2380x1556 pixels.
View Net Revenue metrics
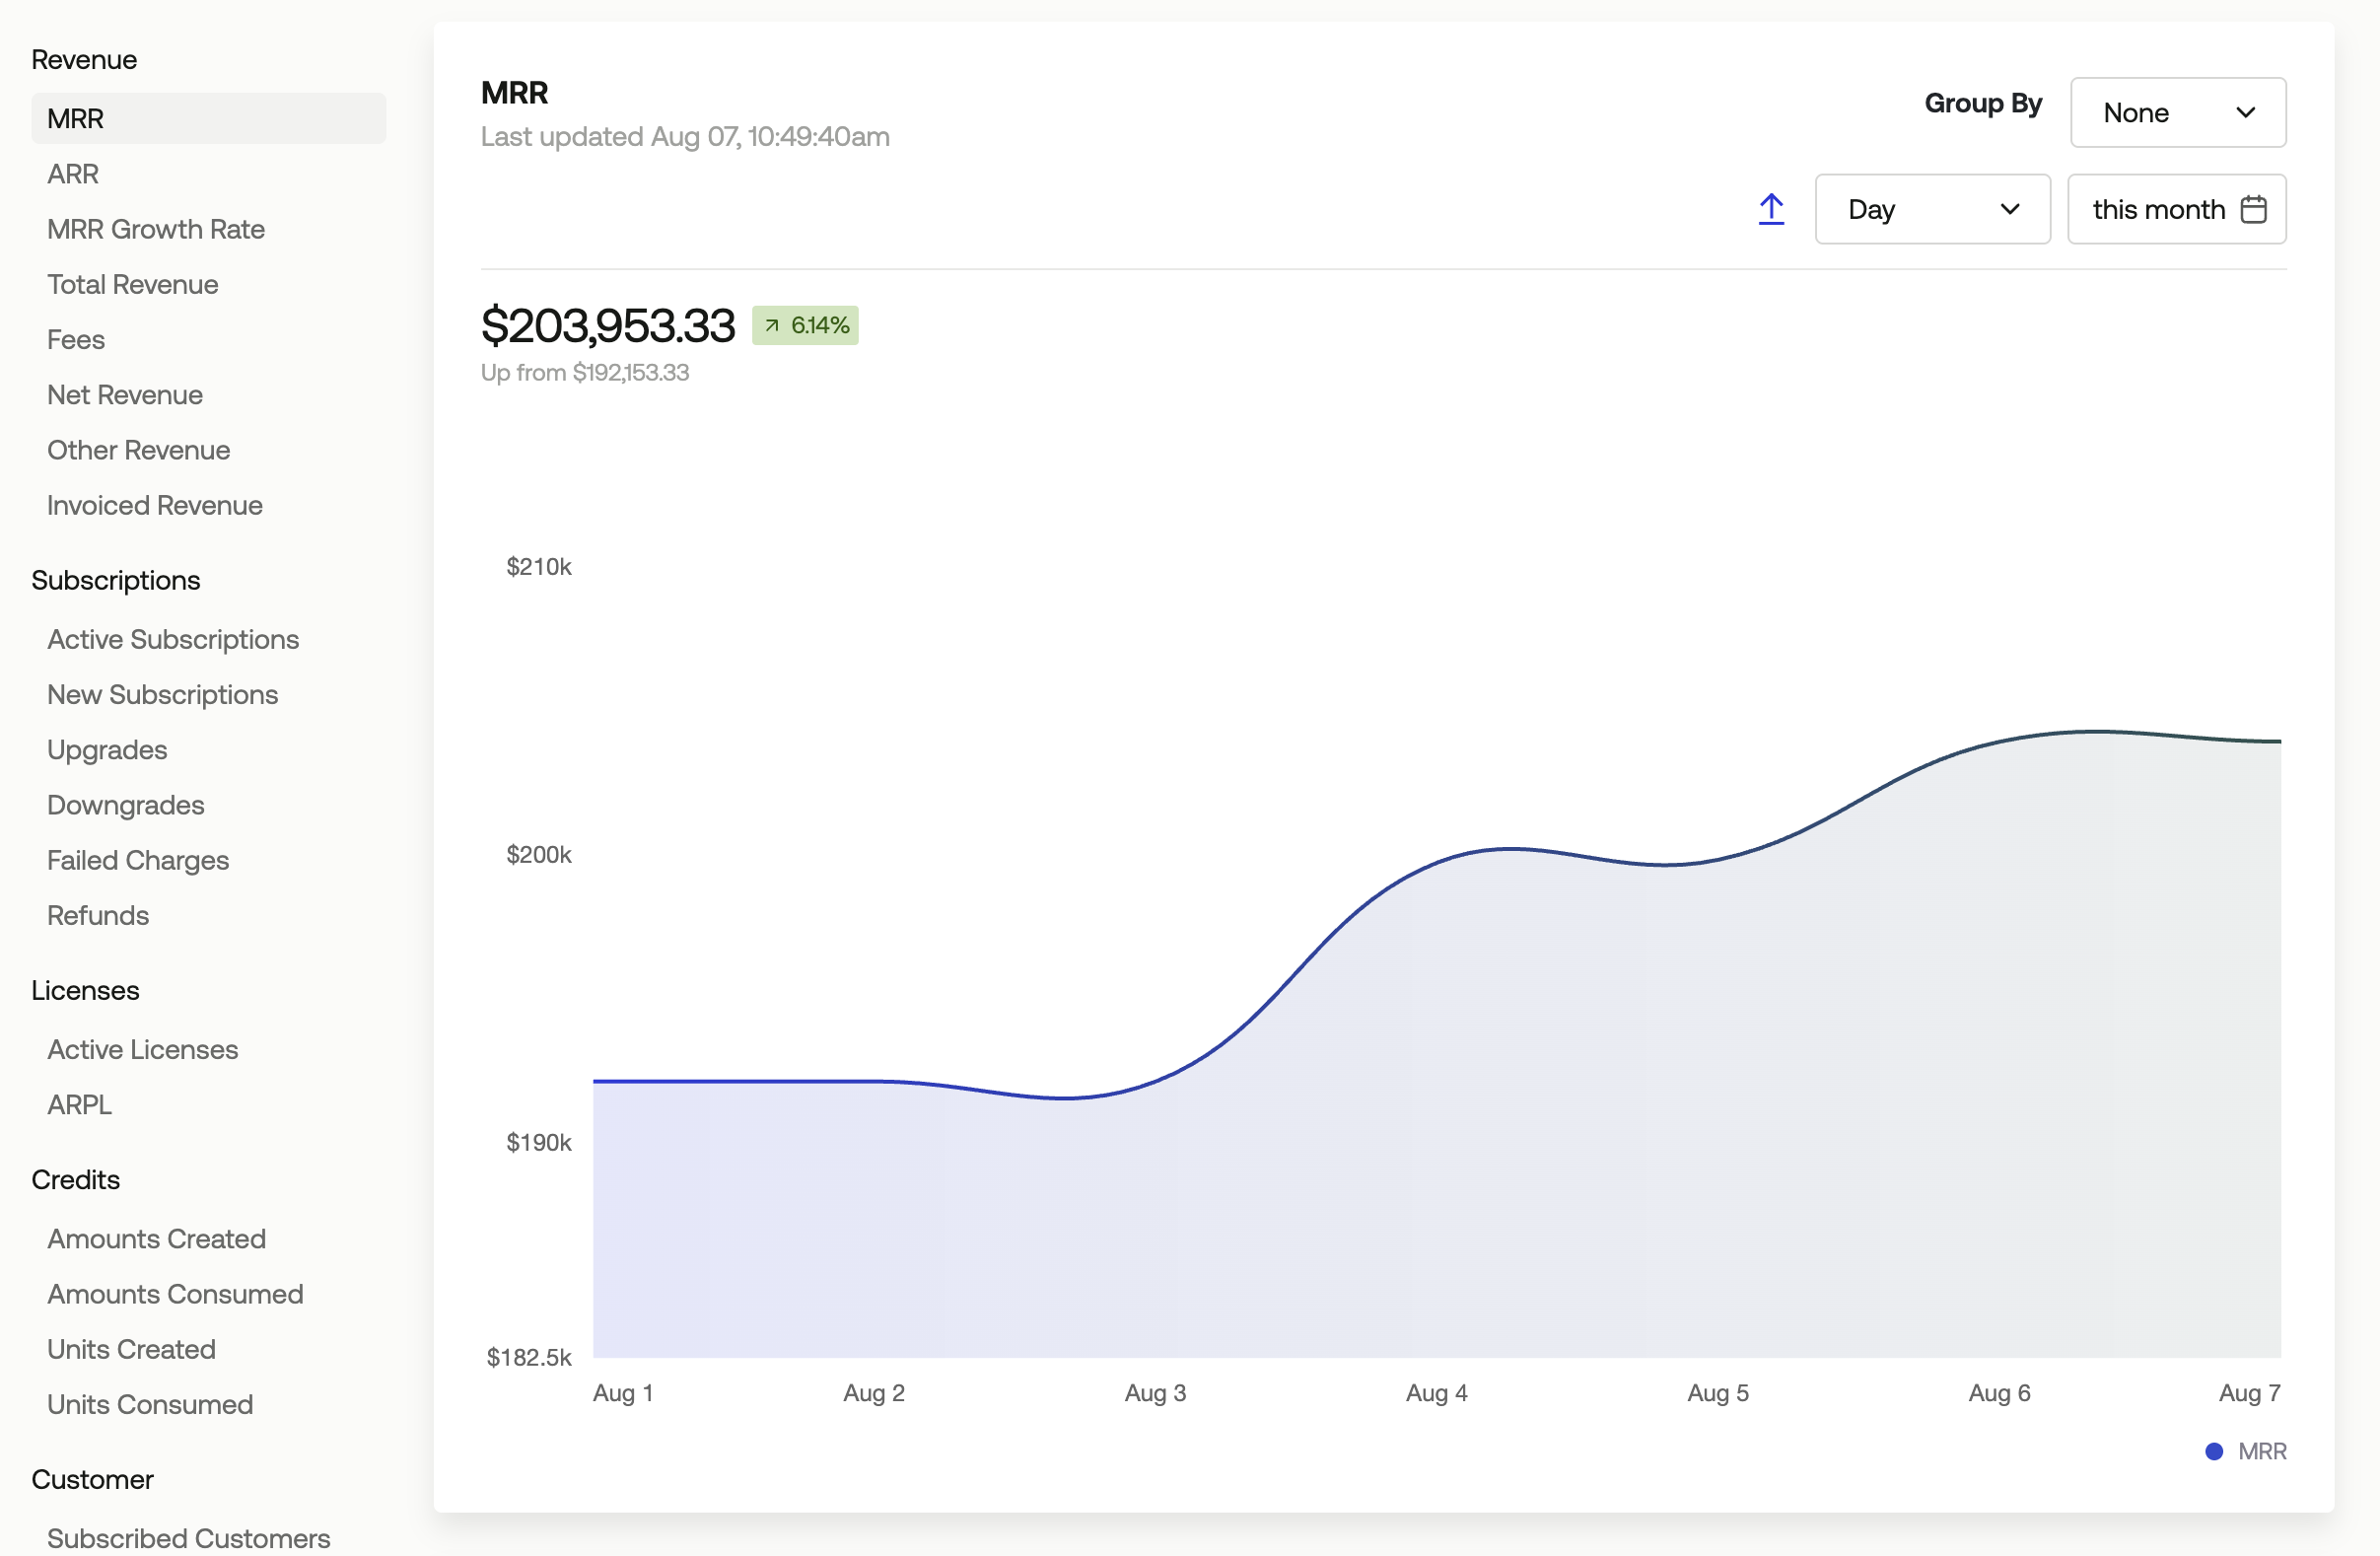coord(125,394)
